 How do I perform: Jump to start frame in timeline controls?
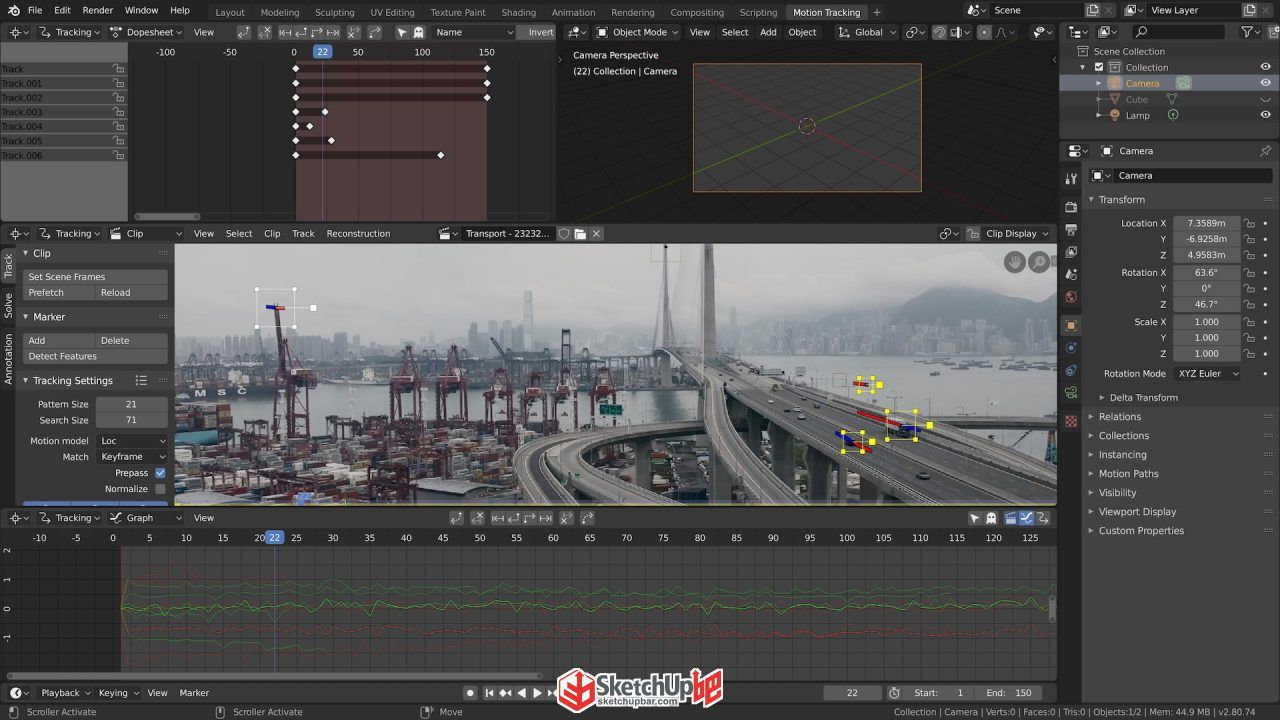pyautogui.click(x=489, y=693)
